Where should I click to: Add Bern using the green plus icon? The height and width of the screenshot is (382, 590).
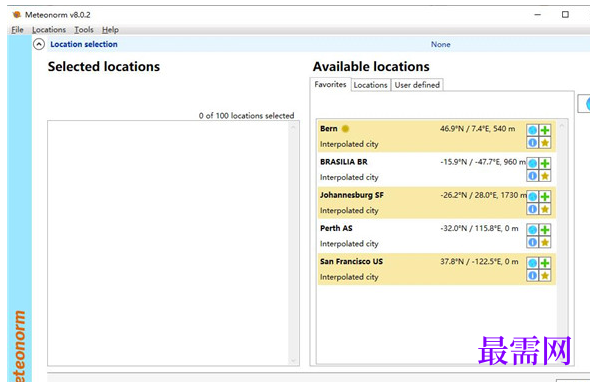point(545,130)
